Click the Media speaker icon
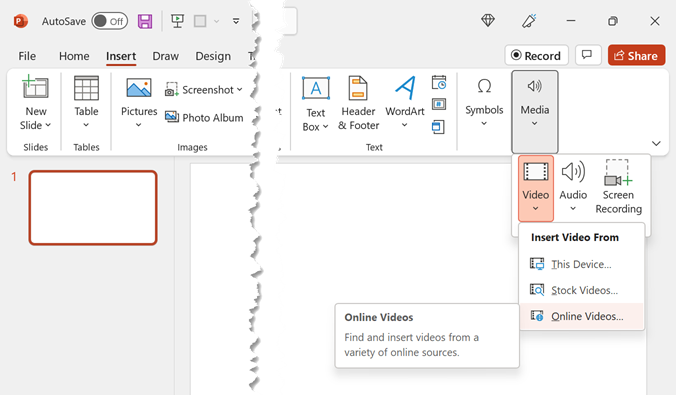This screenshot has width=676, height=395. [x=535, y=86]
